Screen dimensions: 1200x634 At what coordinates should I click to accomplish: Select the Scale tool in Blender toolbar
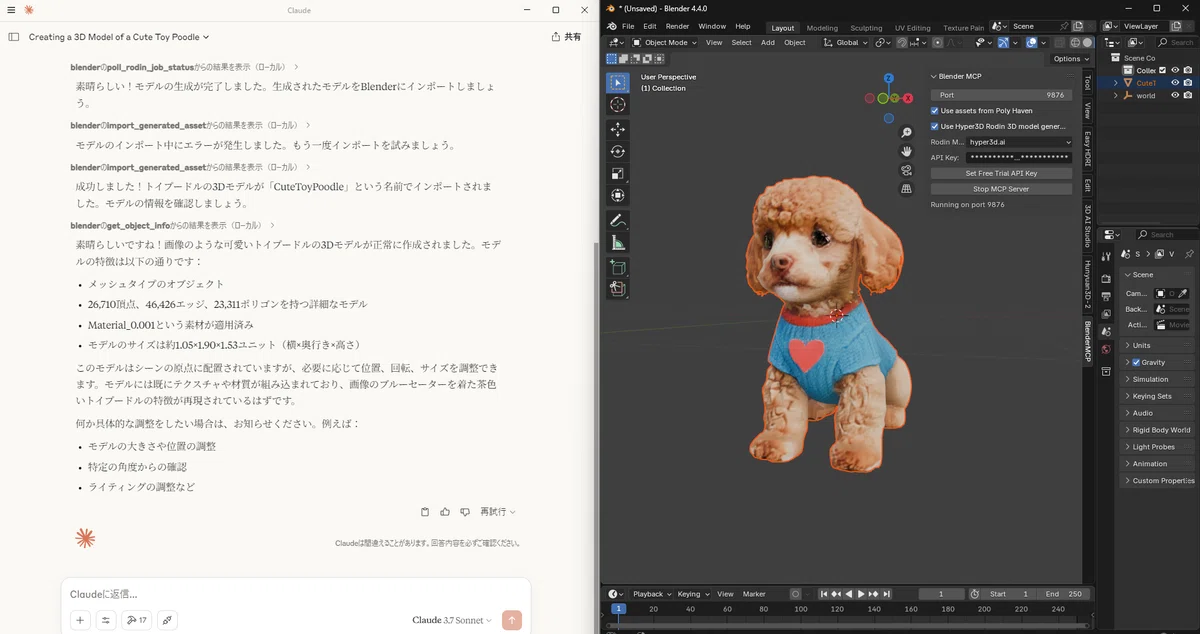tap(618, 173)
